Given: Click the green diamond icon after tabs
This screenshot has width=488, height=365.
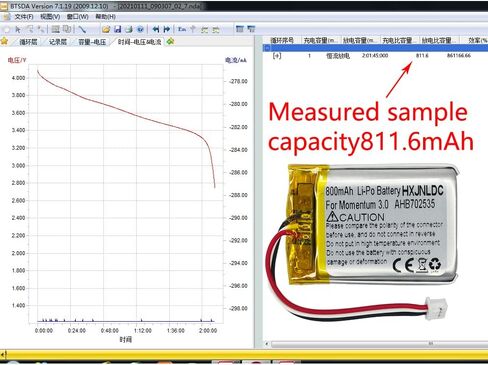Looking at the screenshot, I should (x=170, y=41).
